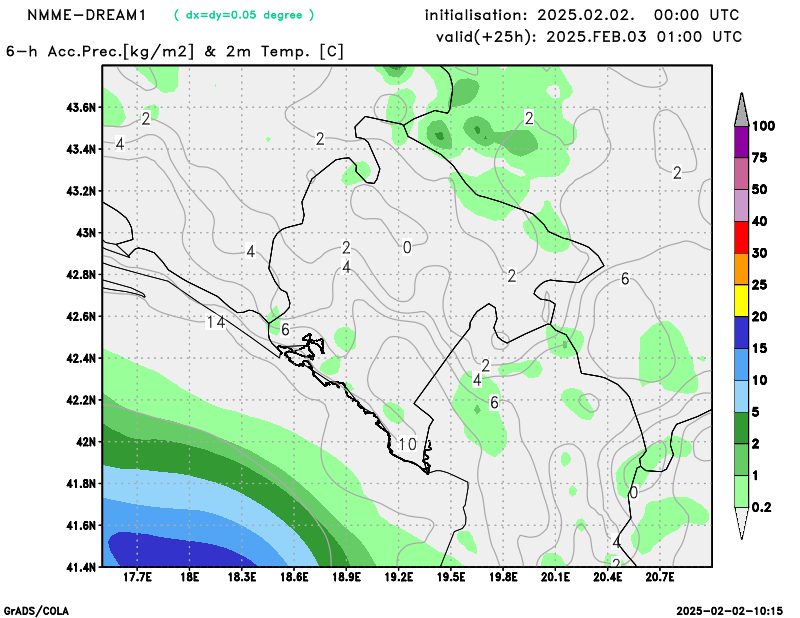Click the dark blue 15-20 legend block

click(741, 332)
